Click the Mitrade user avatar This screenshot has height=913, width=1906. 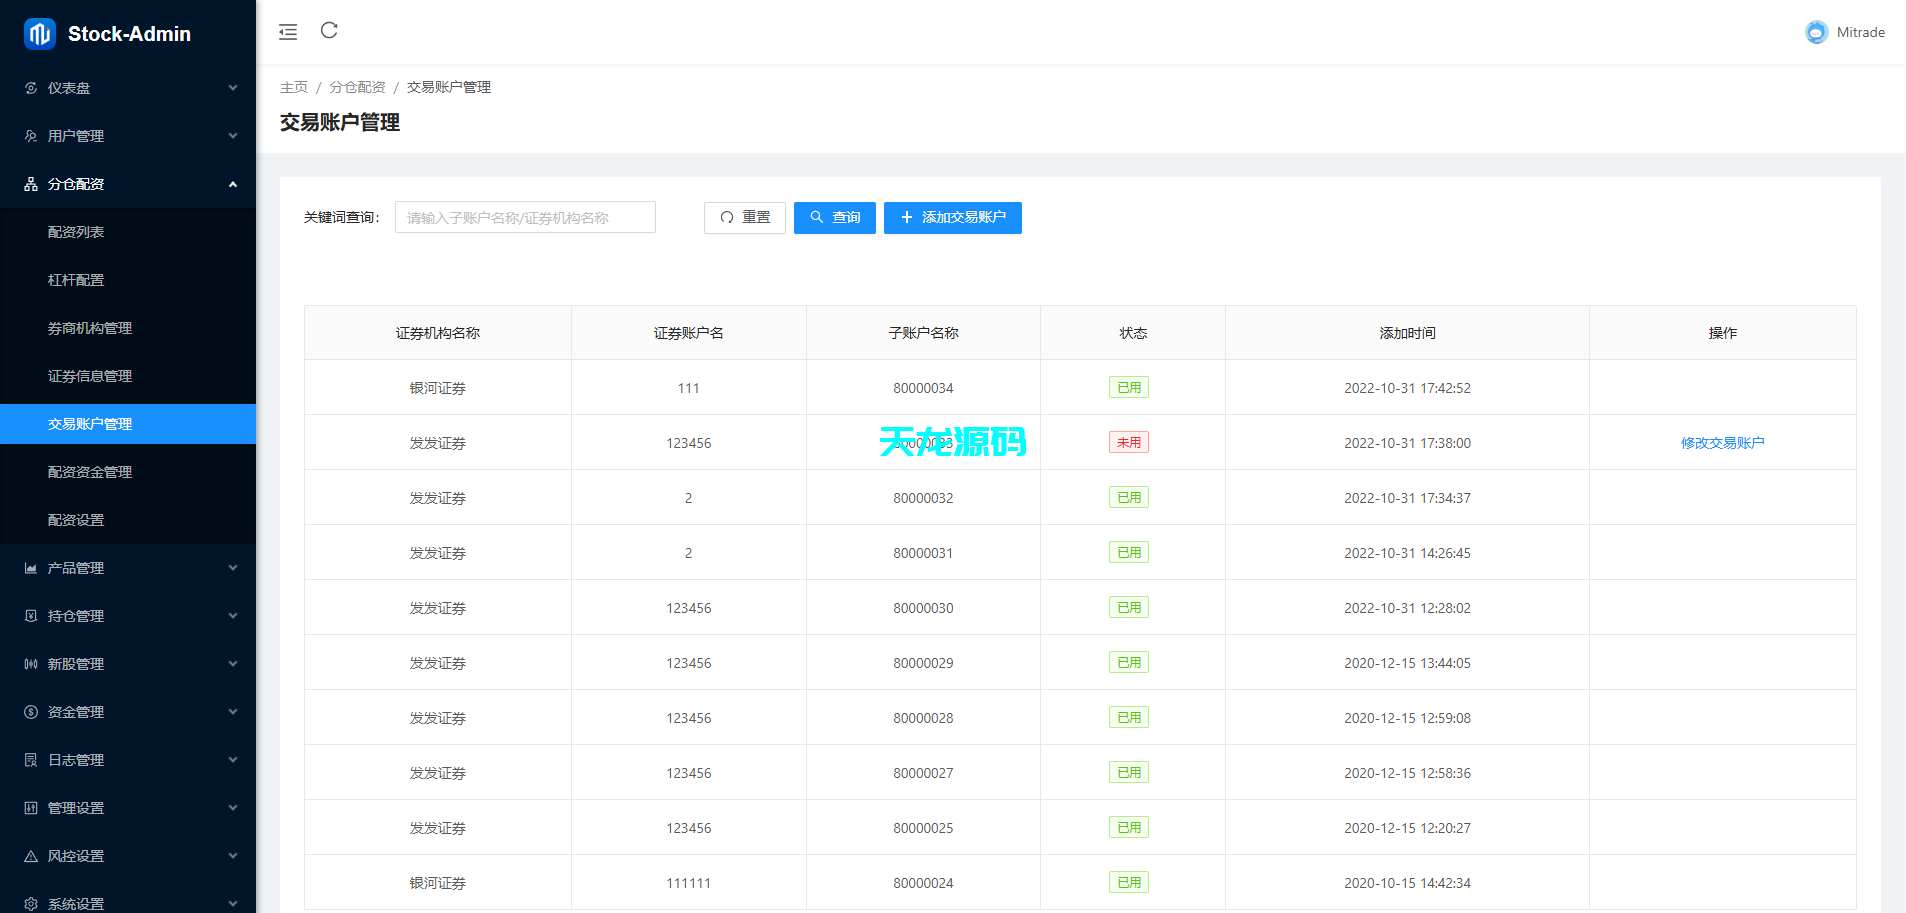tap(1816, 32)
